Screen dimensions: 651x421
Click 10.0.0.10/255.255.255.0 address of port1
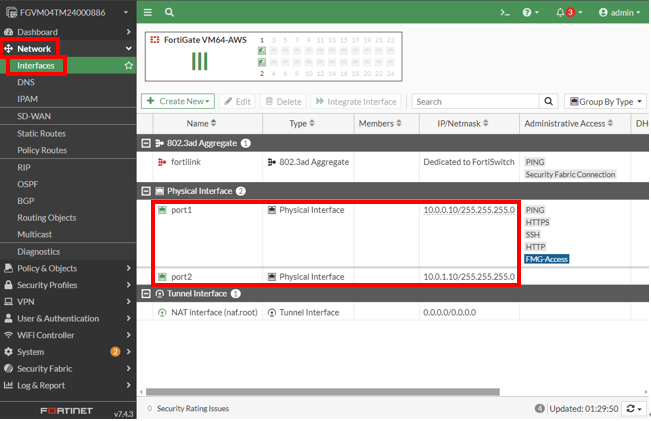pos(469,210)
